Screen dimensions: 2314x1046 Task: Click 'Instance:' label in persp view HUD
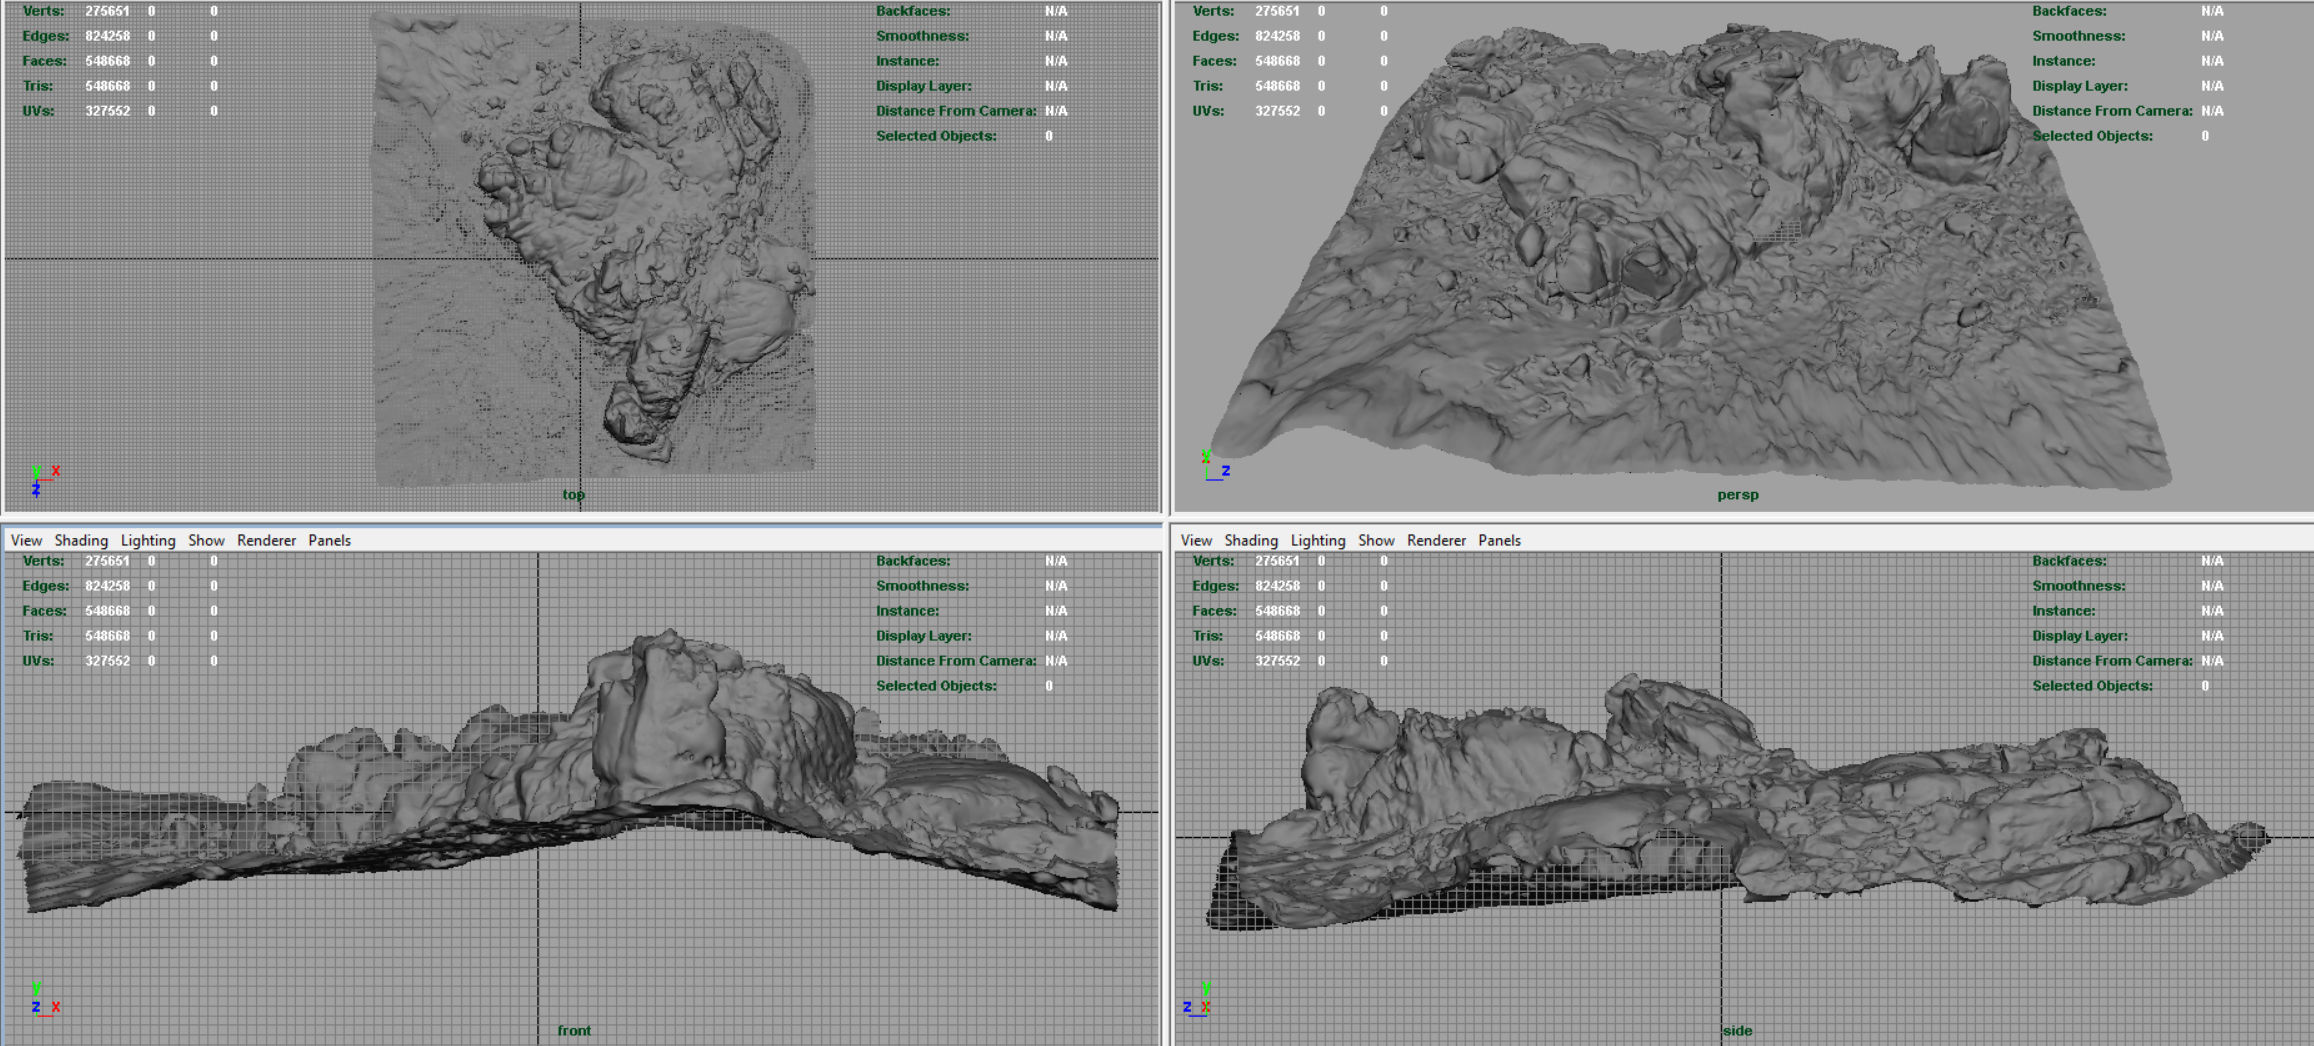(x=2063, y=61)
